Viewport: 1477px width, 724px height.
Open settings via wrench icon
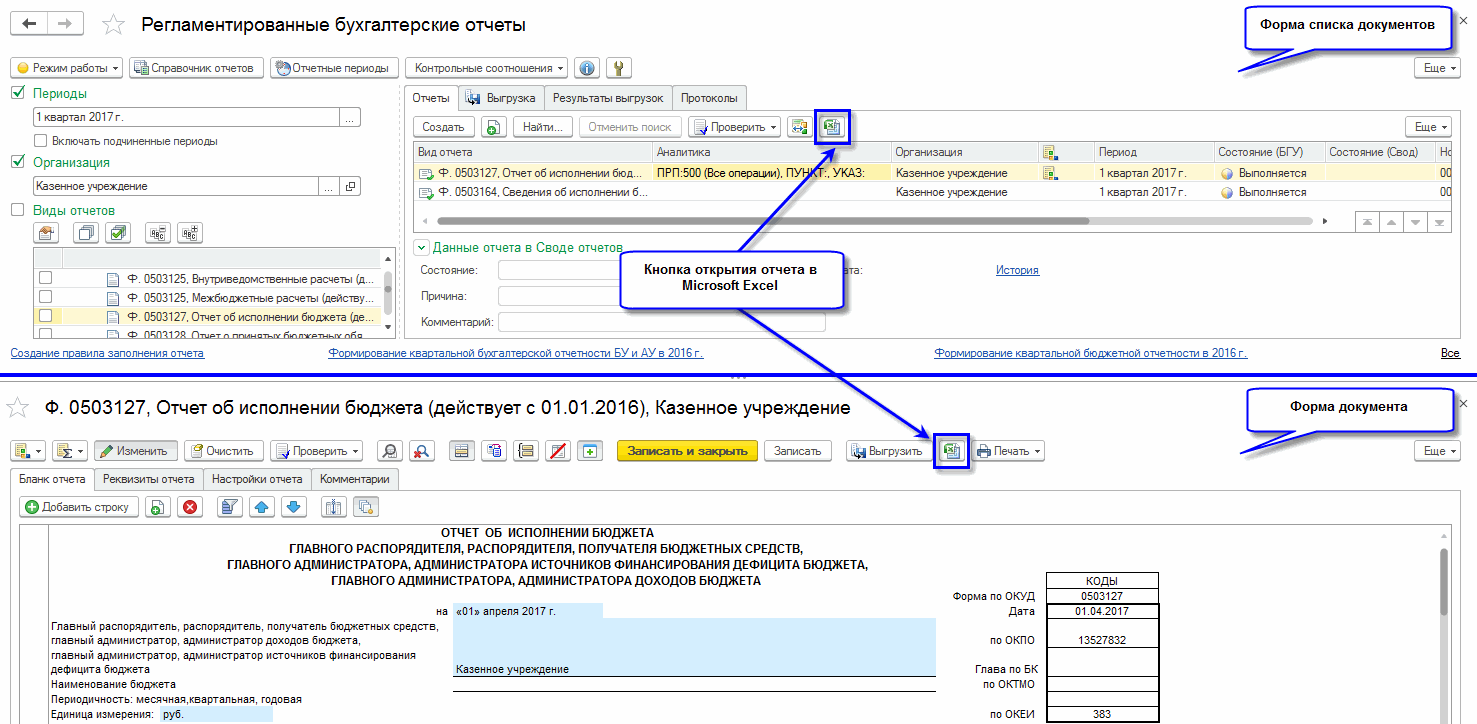pos(619,68)
